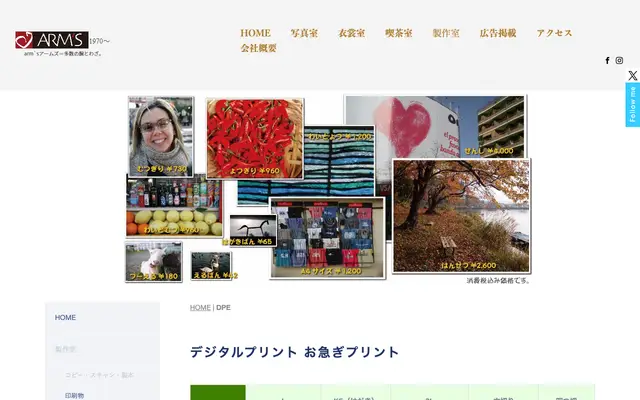This screenshot has width=640, height=400.
Task: Open the 製作室 menu item
Action: (446, 33)
